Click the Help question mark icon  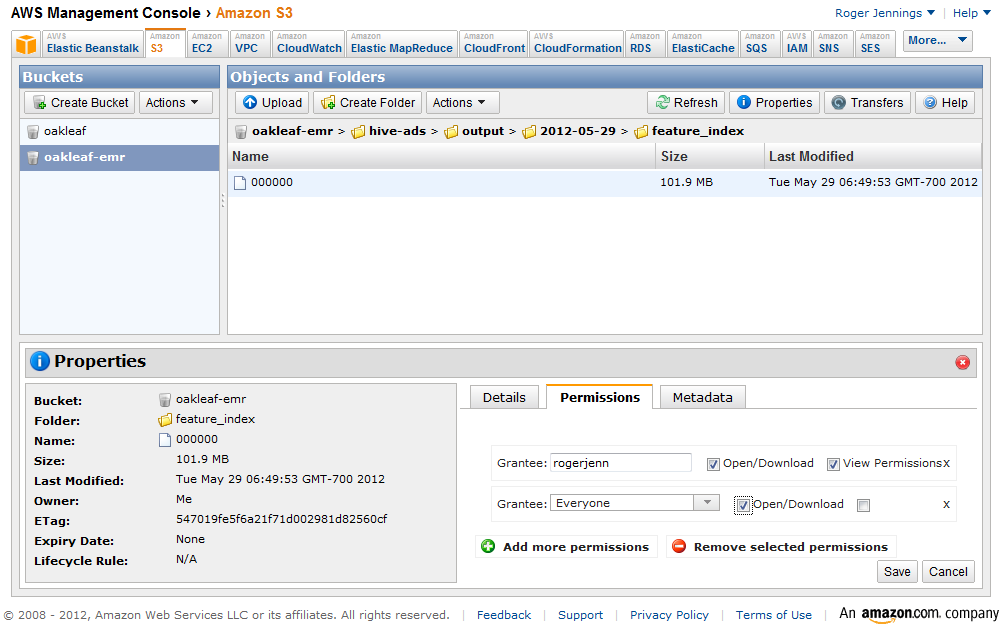(930, 102)
